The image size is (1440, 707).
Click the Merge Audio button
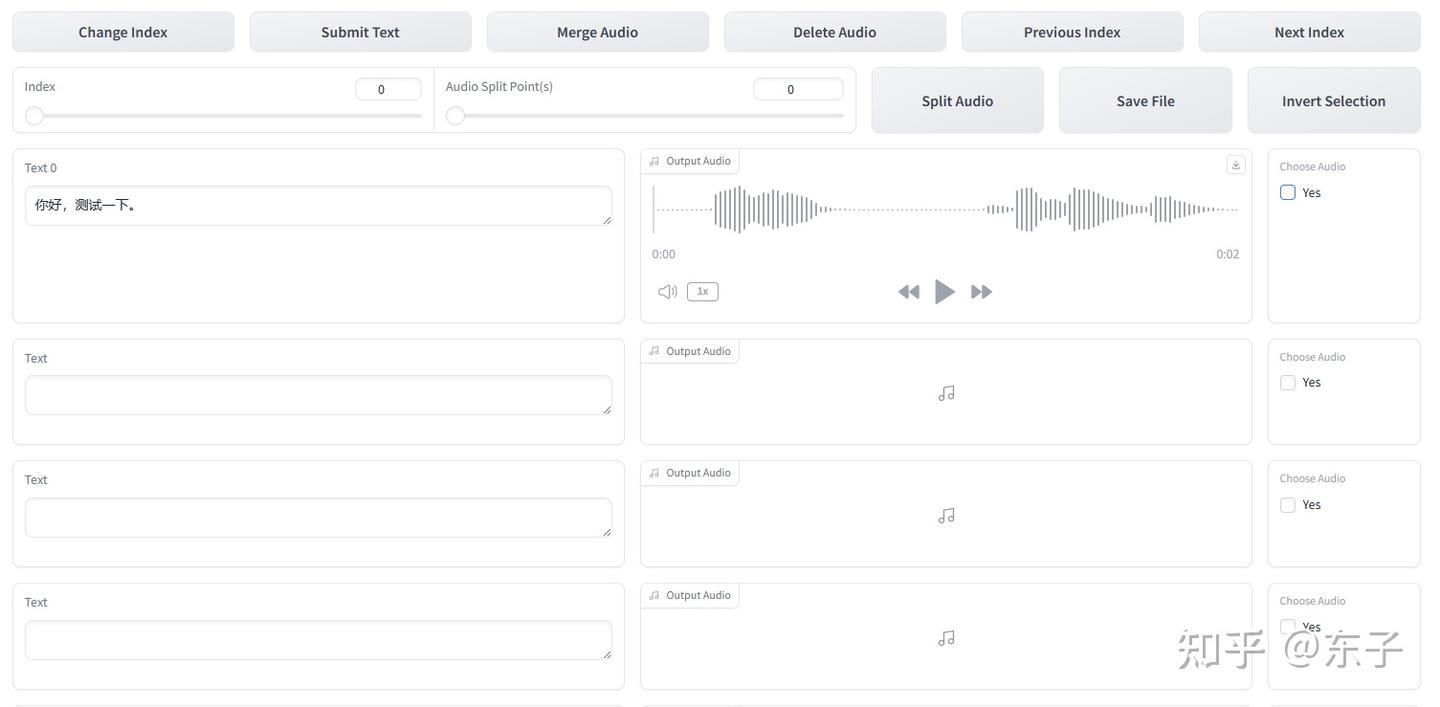(x=597, y=32)
